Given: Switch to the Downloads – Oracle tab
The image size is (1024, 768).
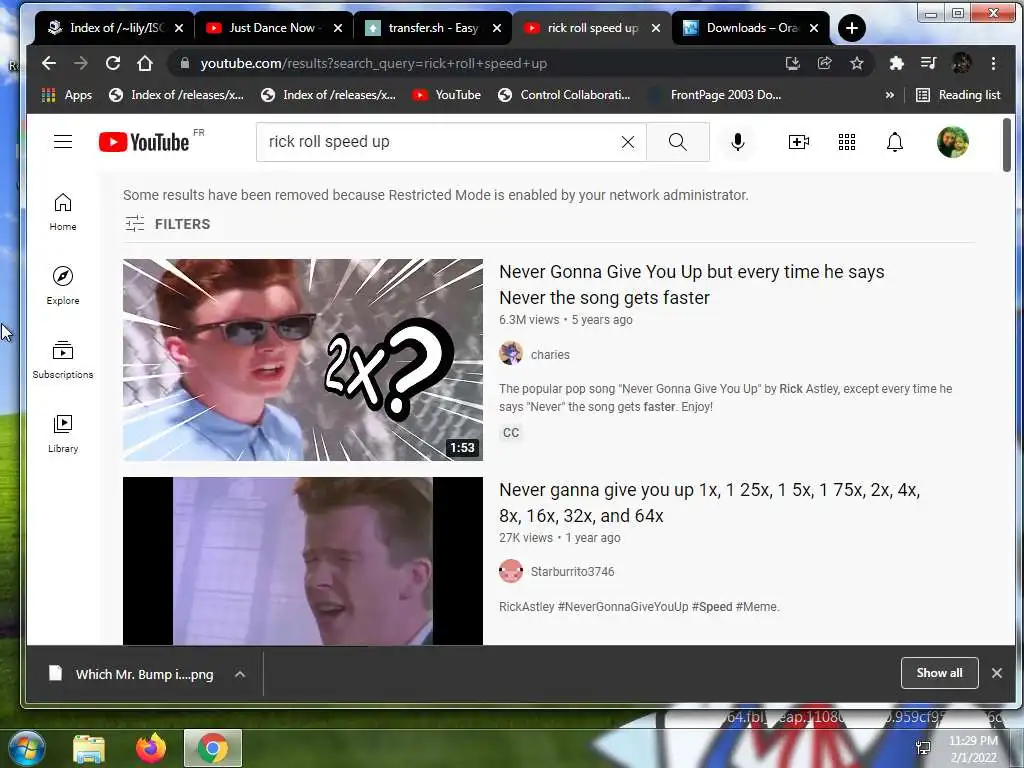Looking at the screenshot, I should click(x=750, y=28).
